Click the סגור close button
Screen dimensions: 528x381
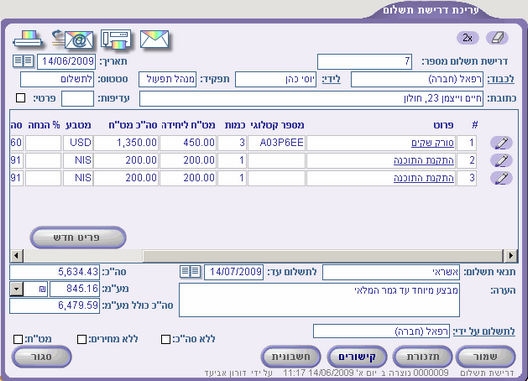42,356
